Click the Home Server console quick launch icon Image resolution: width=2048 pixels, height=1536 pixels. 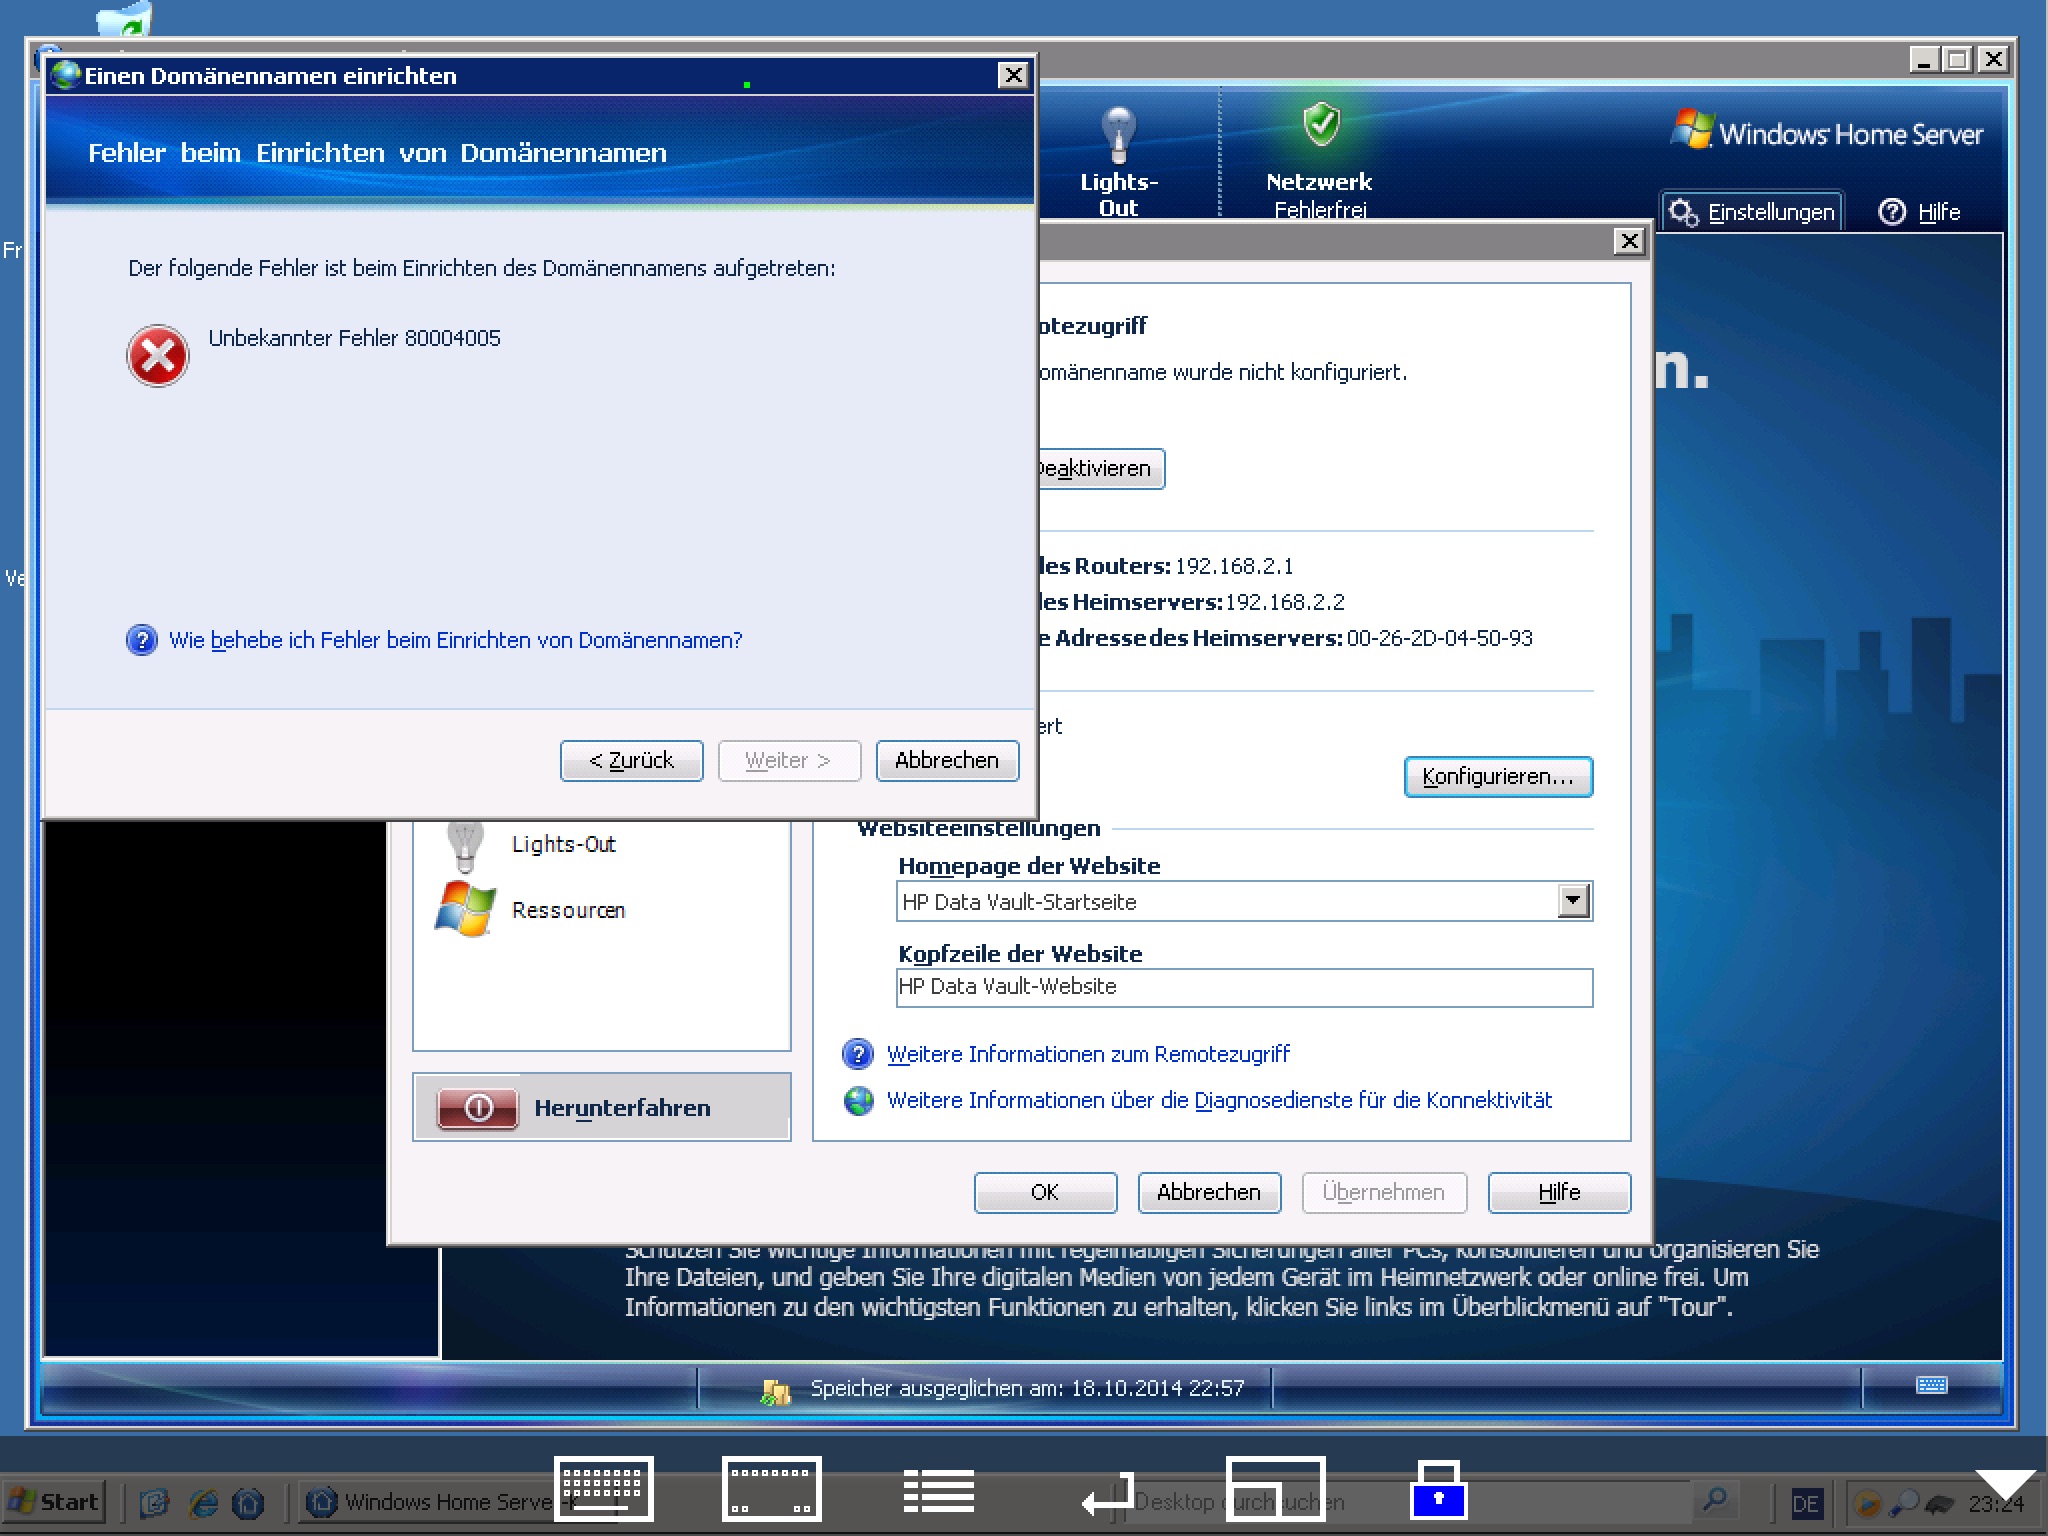coord(247,1502)
